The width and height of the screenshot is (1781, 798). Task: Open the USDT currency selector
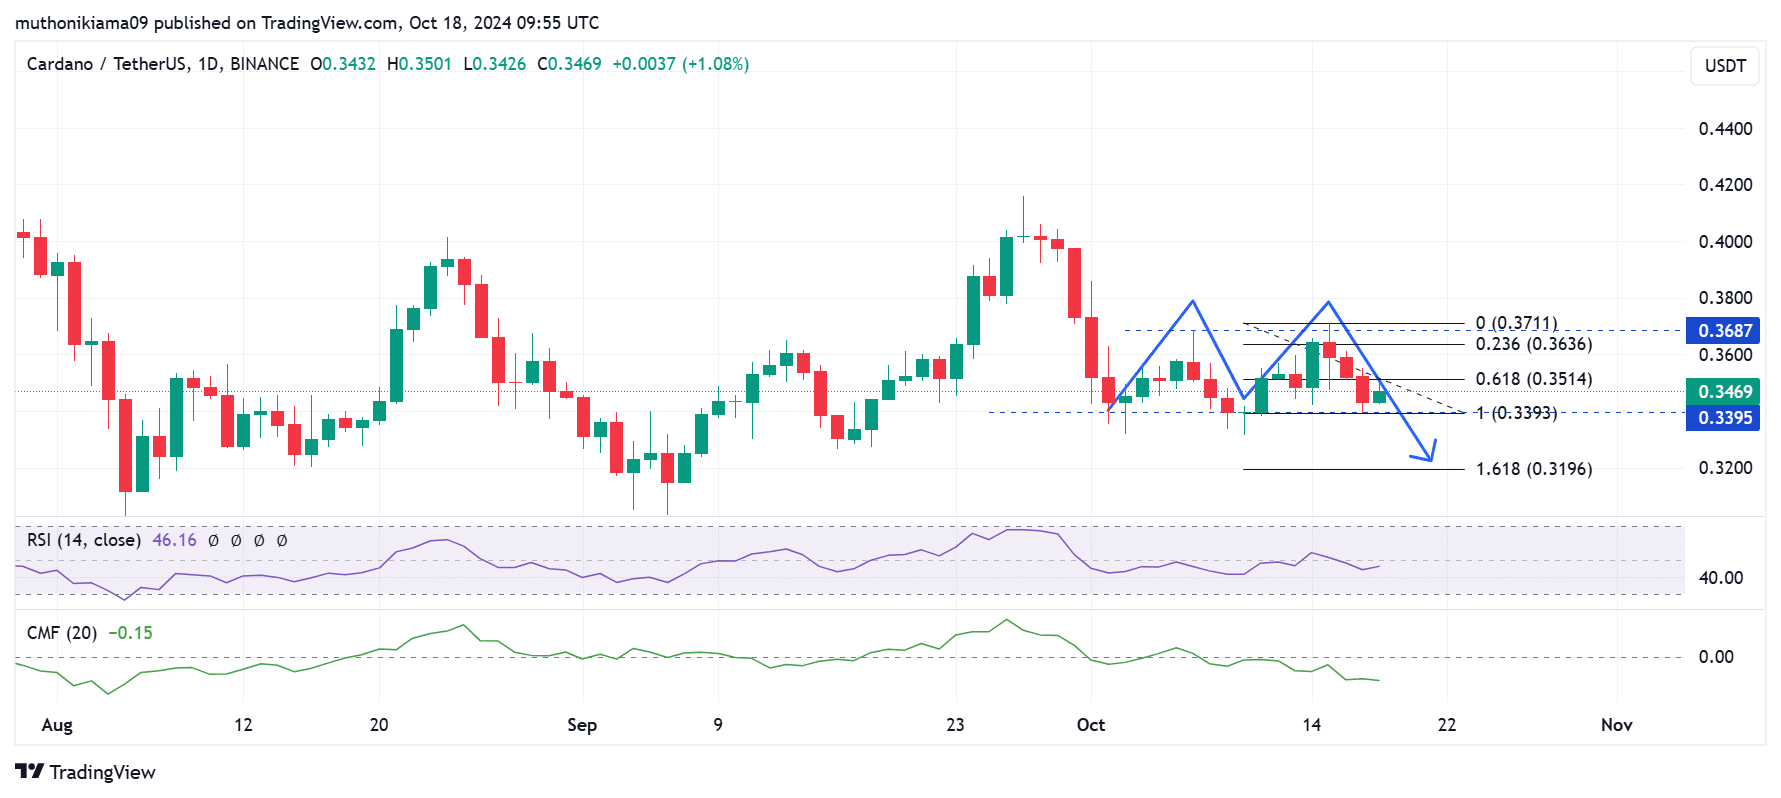click(x=1724, y=66)
